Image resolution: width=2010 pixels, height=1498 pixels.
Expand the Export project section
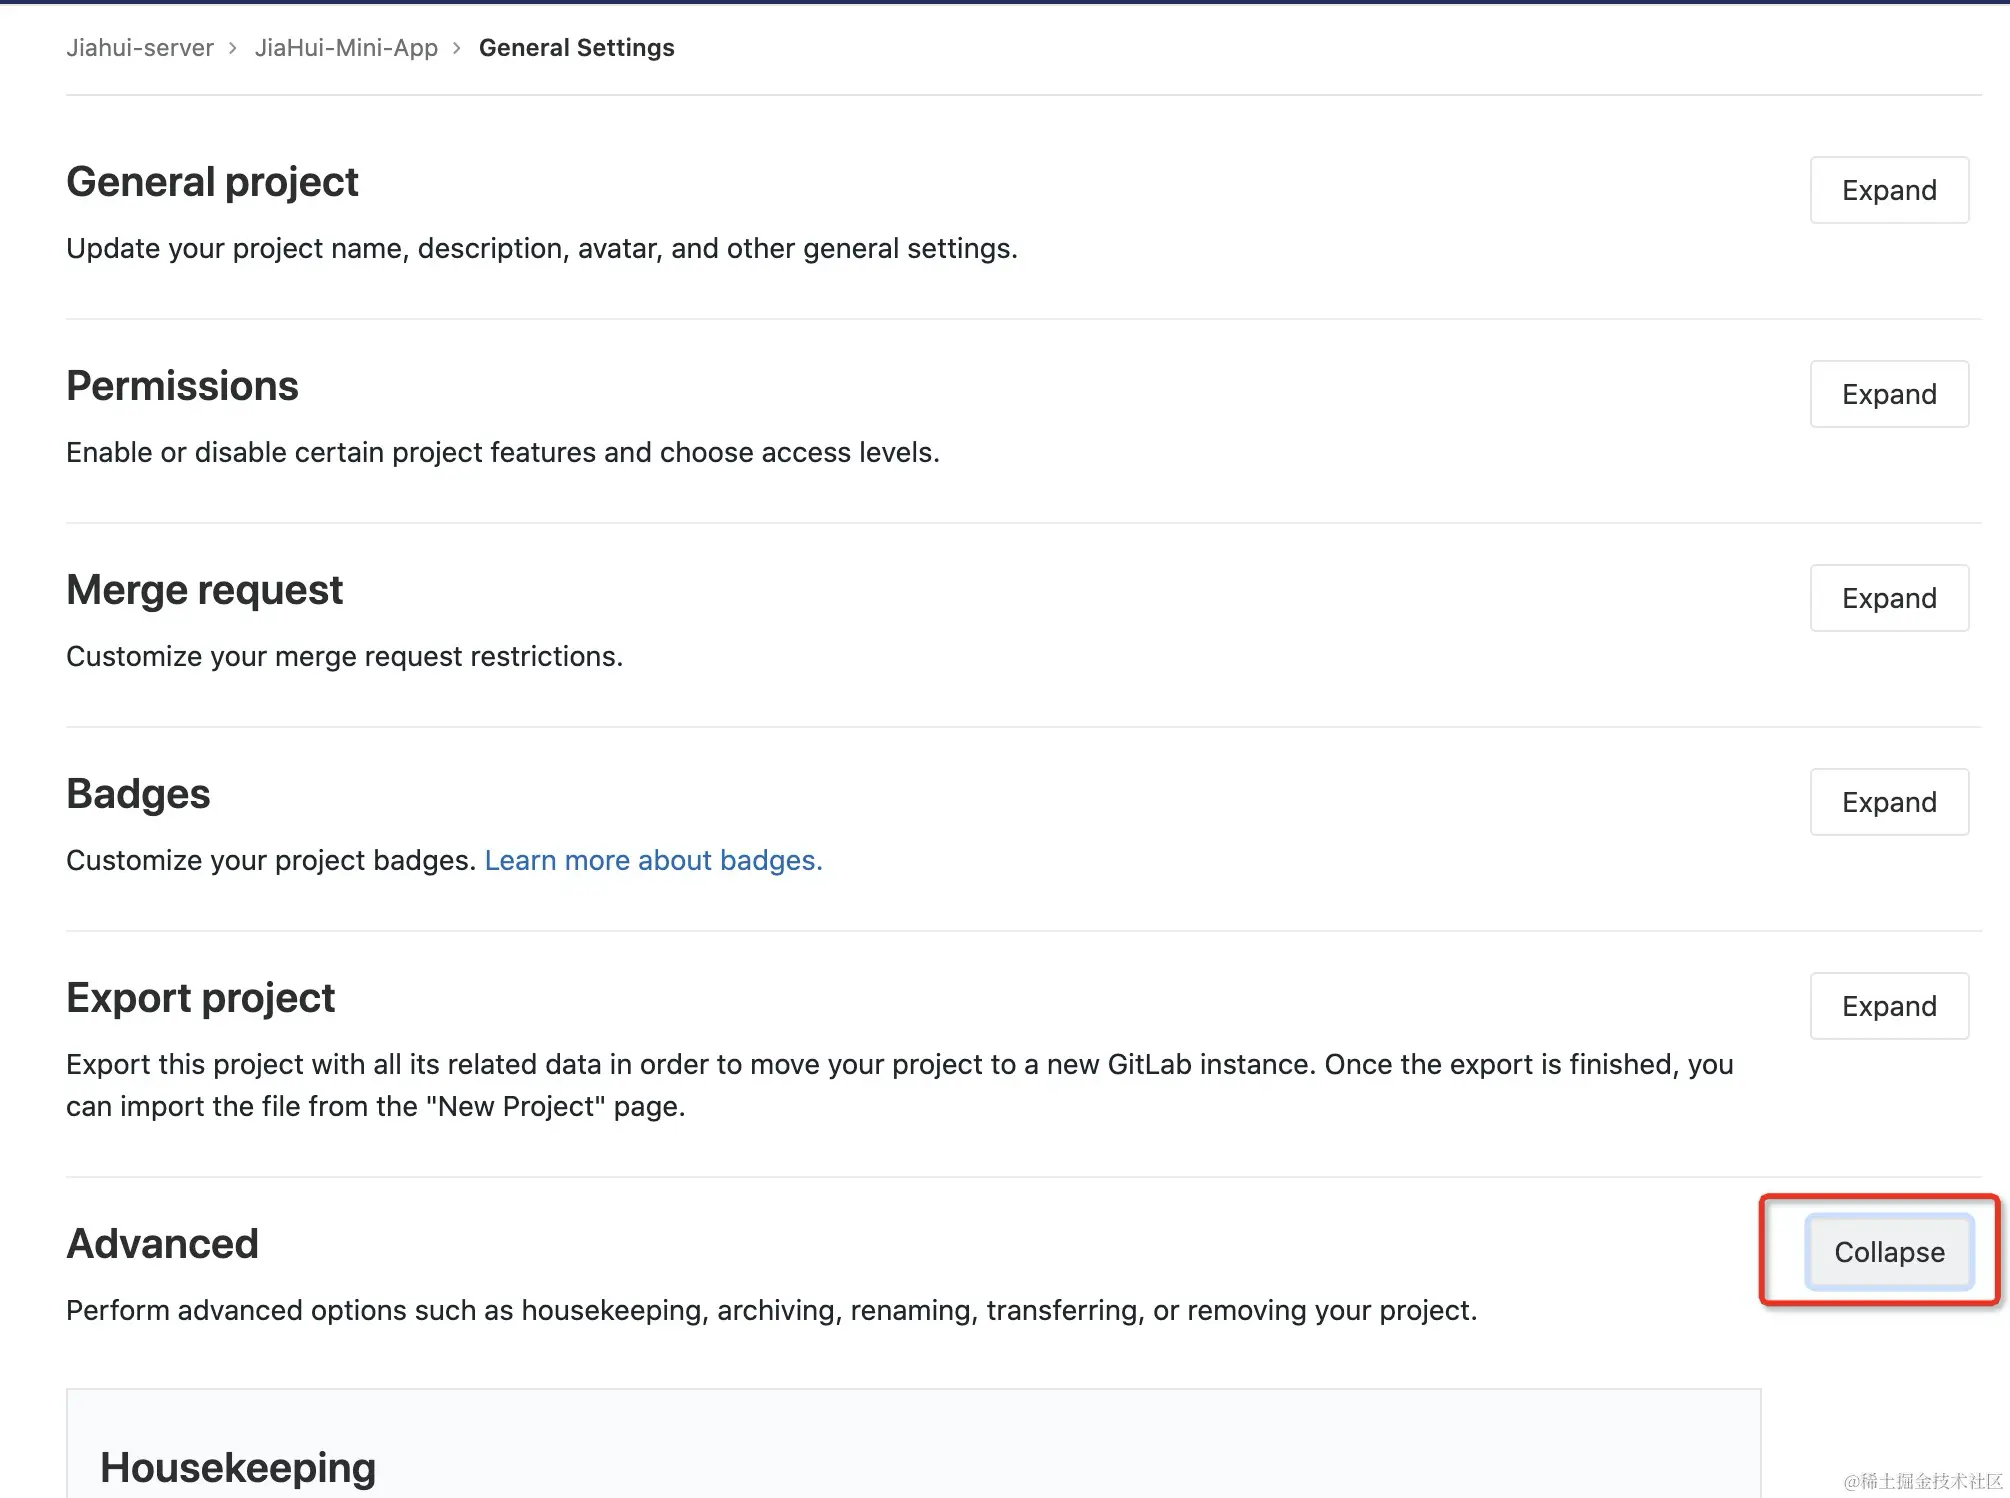[1889, 1006]
